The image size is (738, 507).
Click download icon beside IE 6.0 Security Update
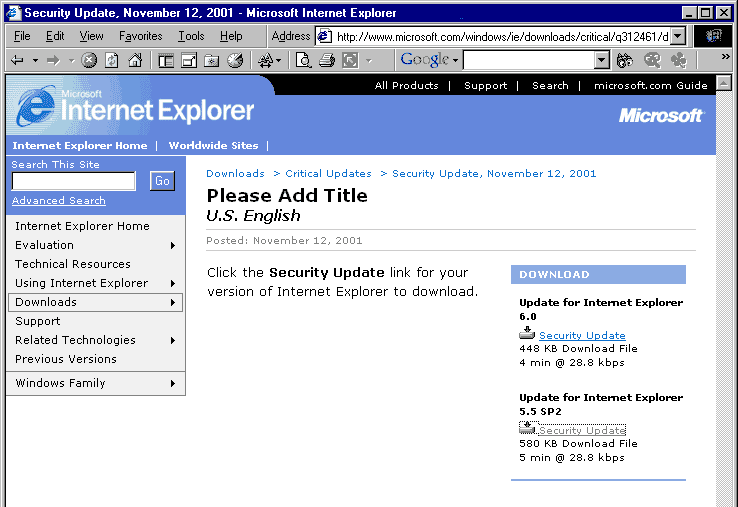tap(527, 333)
